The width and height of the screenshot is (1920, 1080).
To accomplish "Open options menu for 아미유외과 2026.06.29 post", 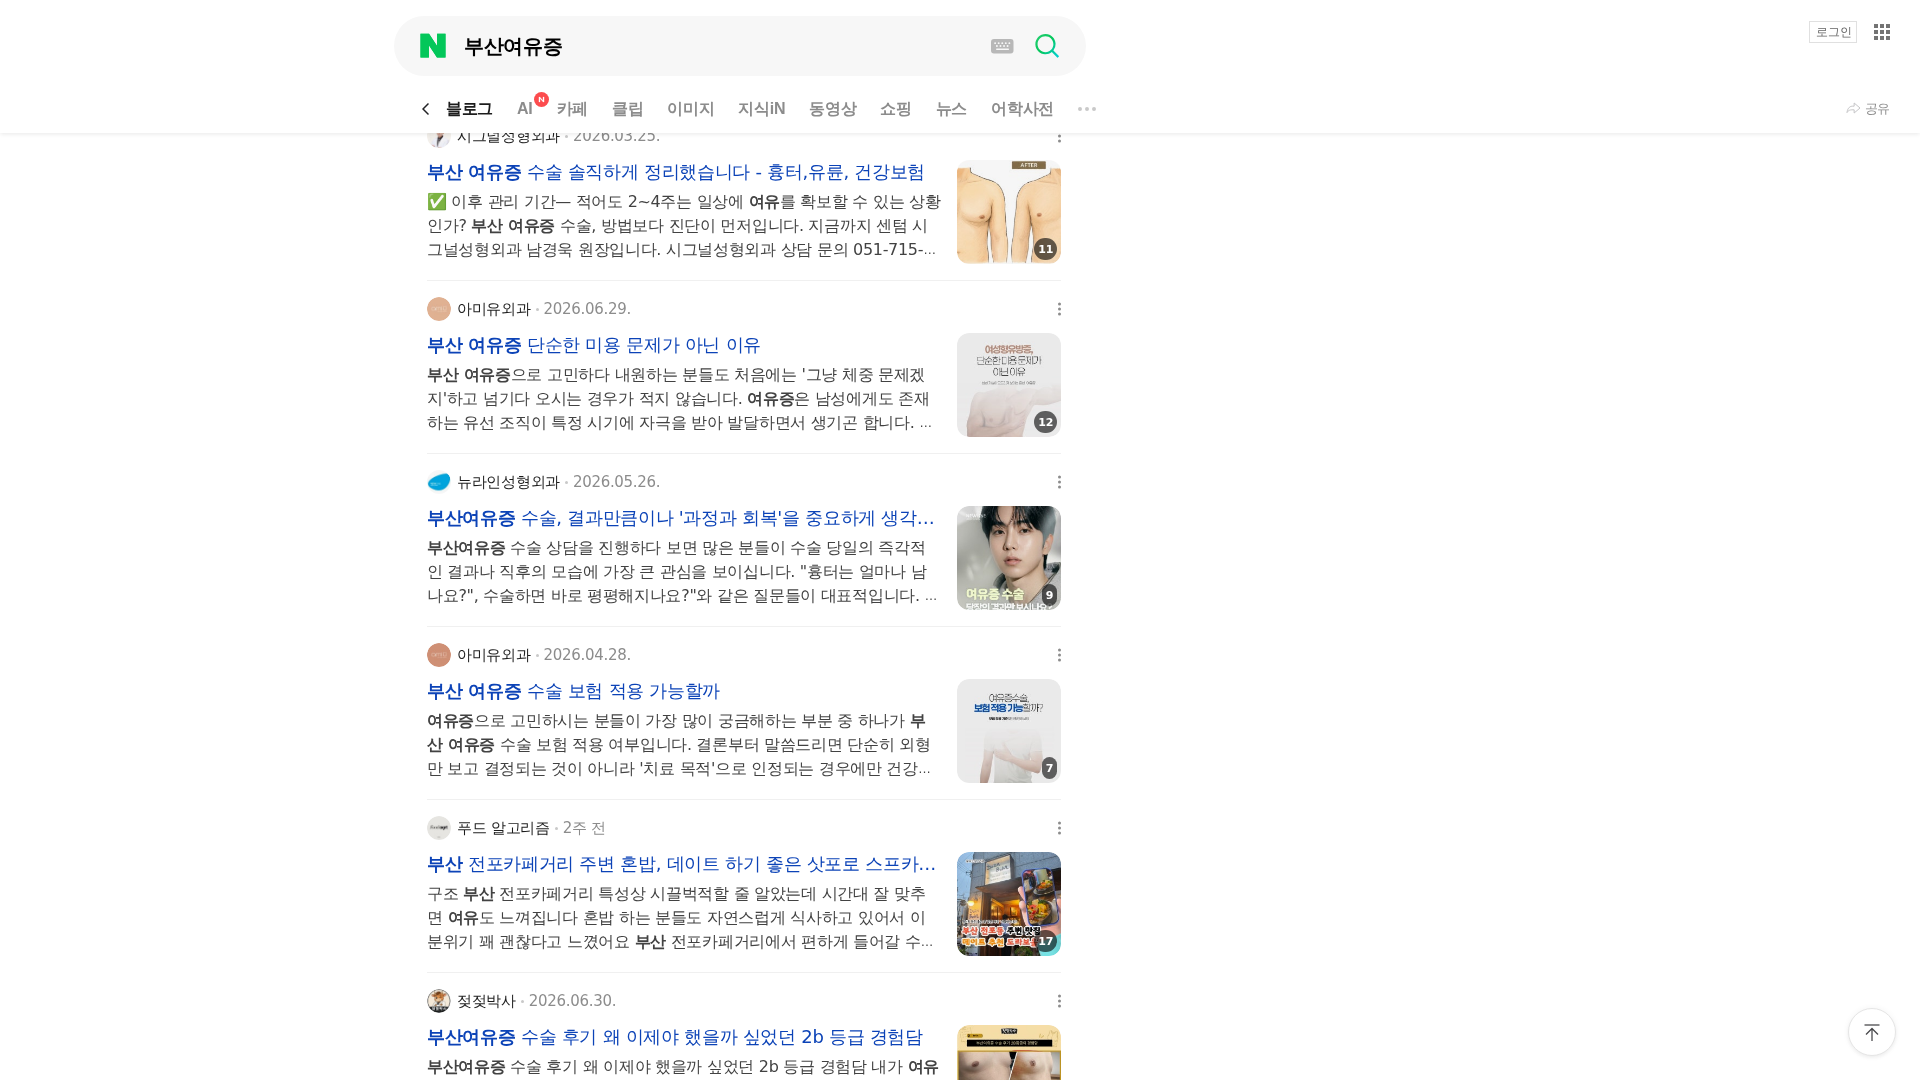I will pyautogui.click(x=1059, y=309).
